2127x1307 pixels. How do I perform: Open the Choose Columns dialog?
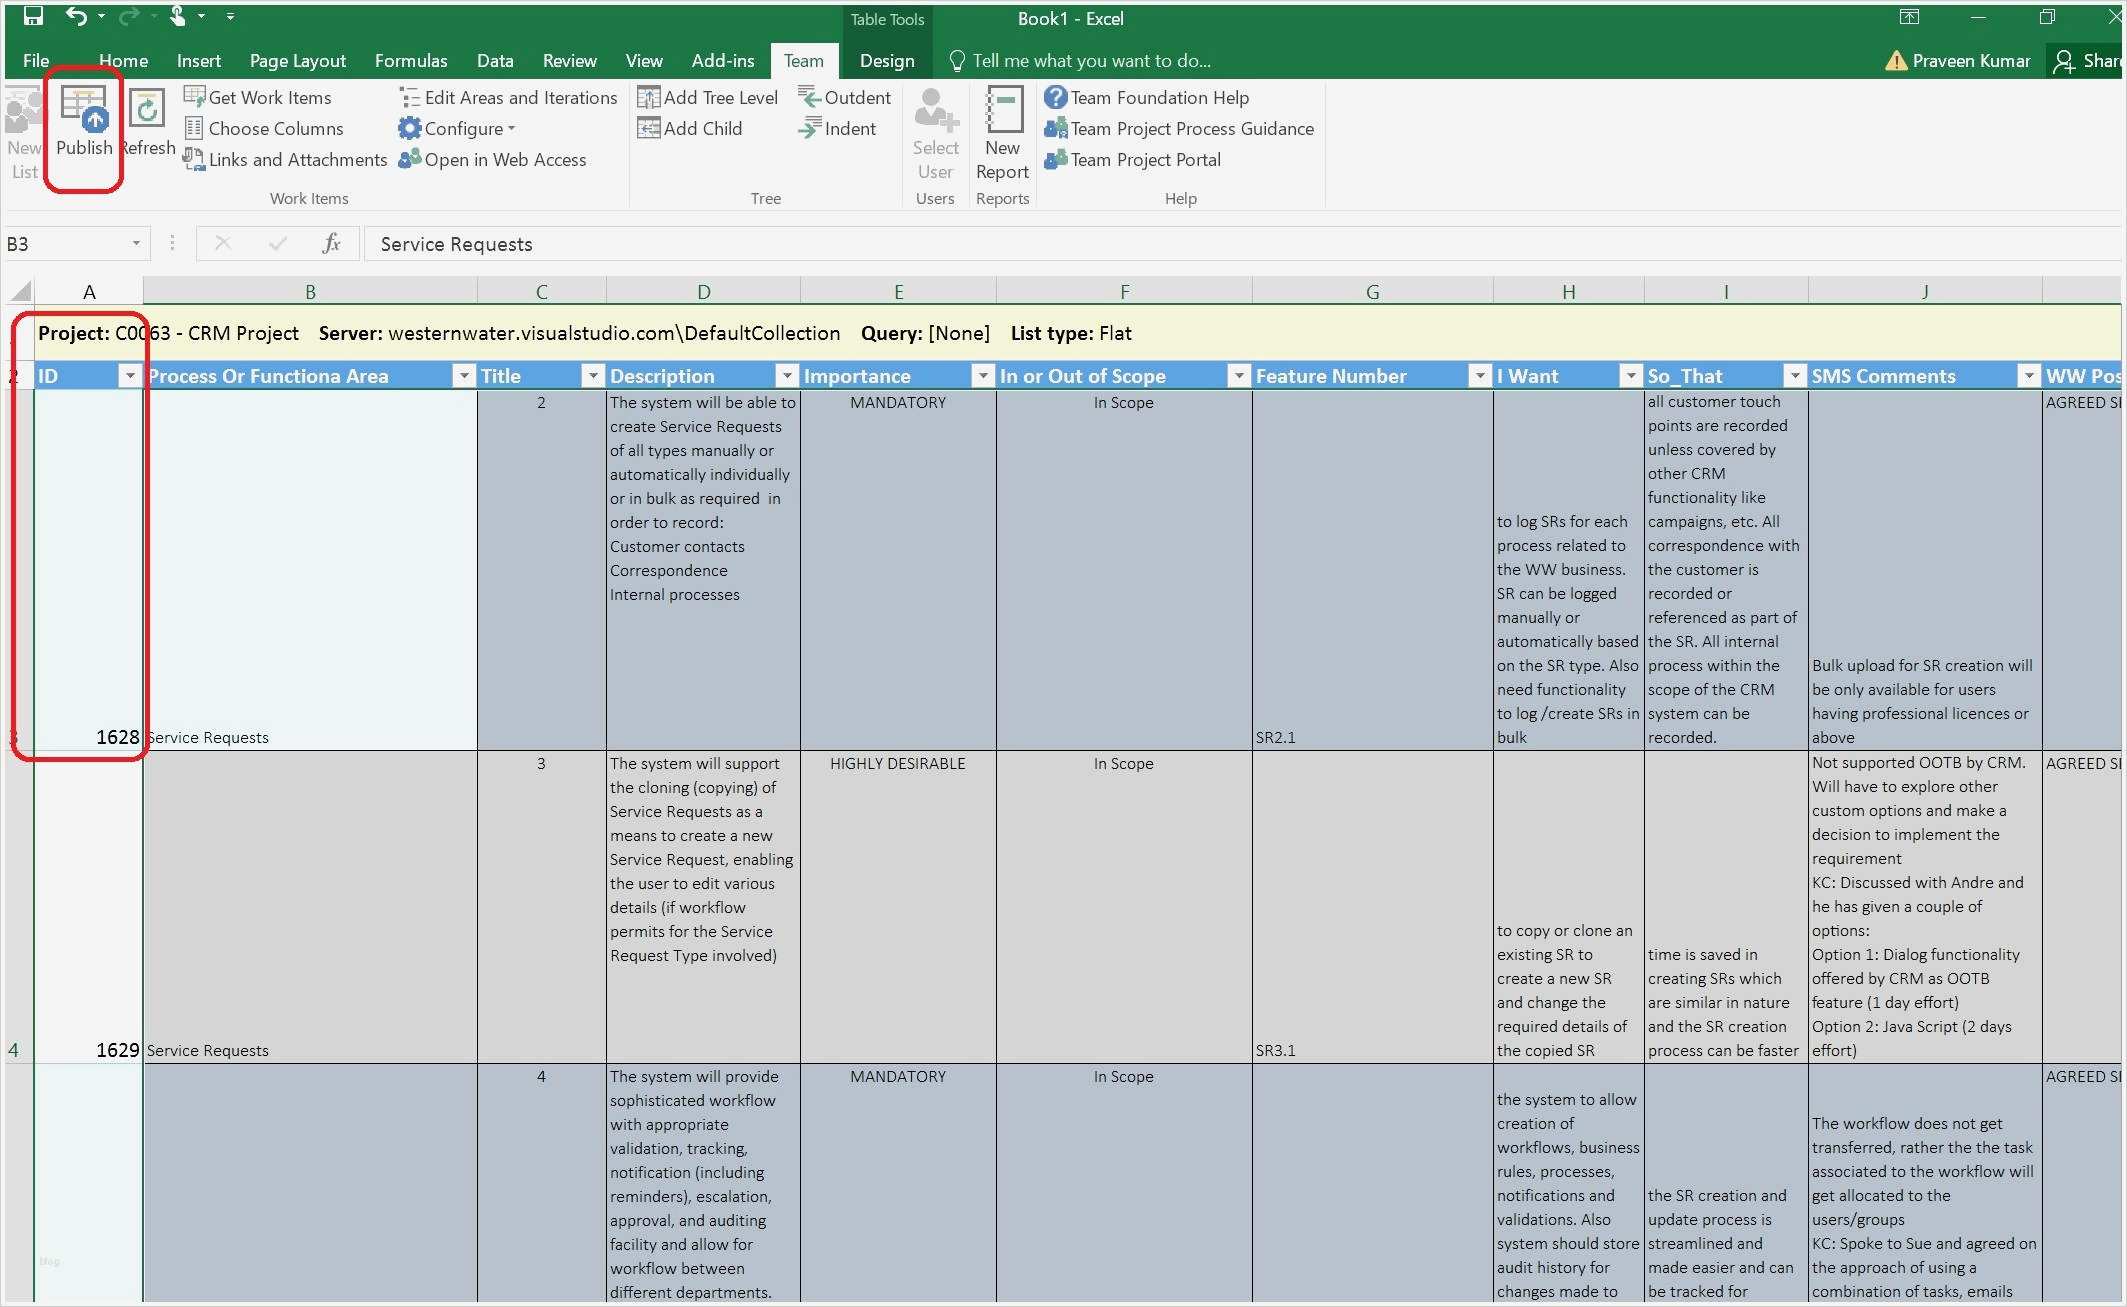275,128
